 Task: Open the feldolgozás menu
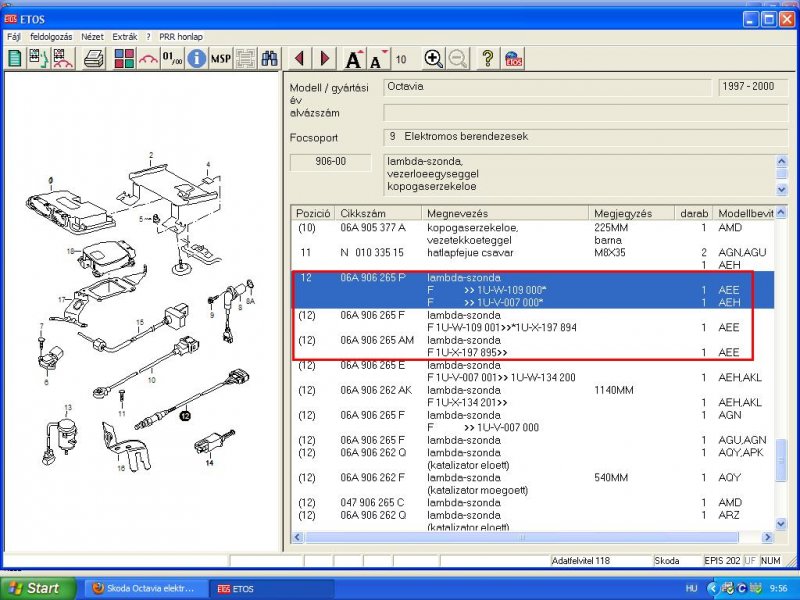click(x=51, y=37)
